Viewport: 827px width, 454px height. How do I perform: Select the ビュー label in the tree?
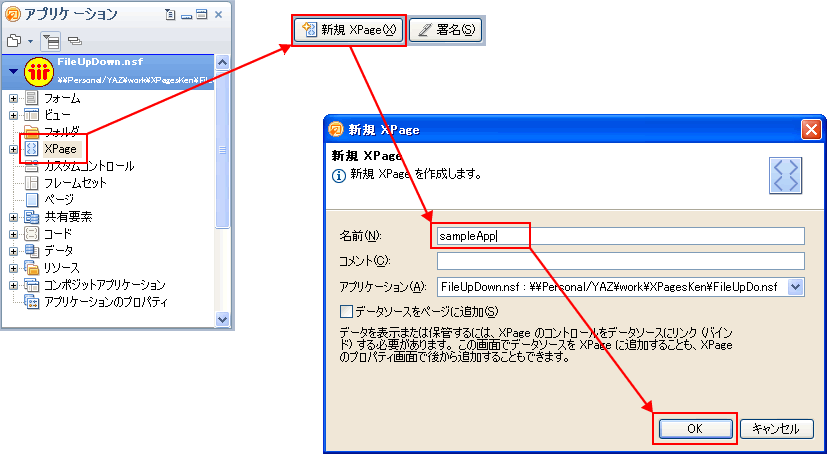click(57, 115)
